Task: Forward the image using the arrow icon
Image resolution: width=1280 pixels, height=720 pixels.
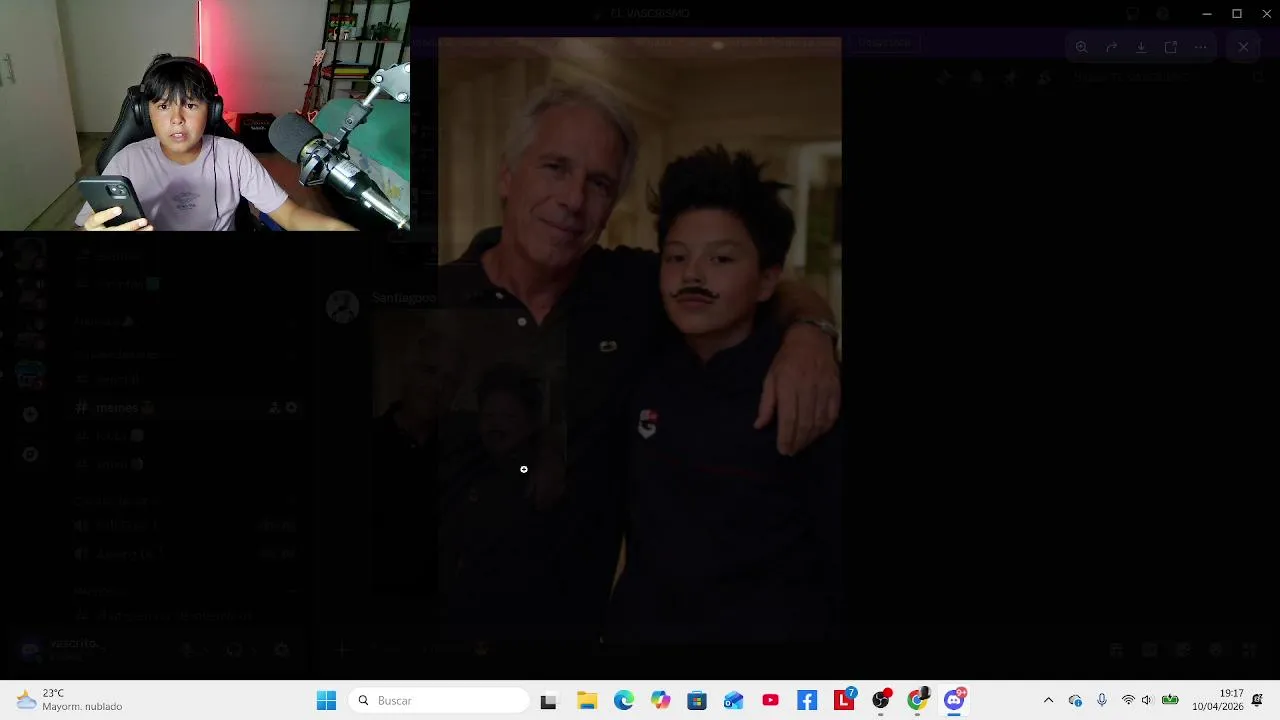Action: [x=1111, y=47]
